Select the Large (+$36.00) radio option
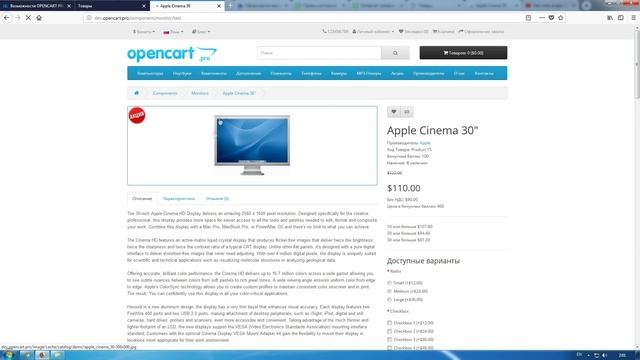Viewport: 640px width, 360px height. 389,300
